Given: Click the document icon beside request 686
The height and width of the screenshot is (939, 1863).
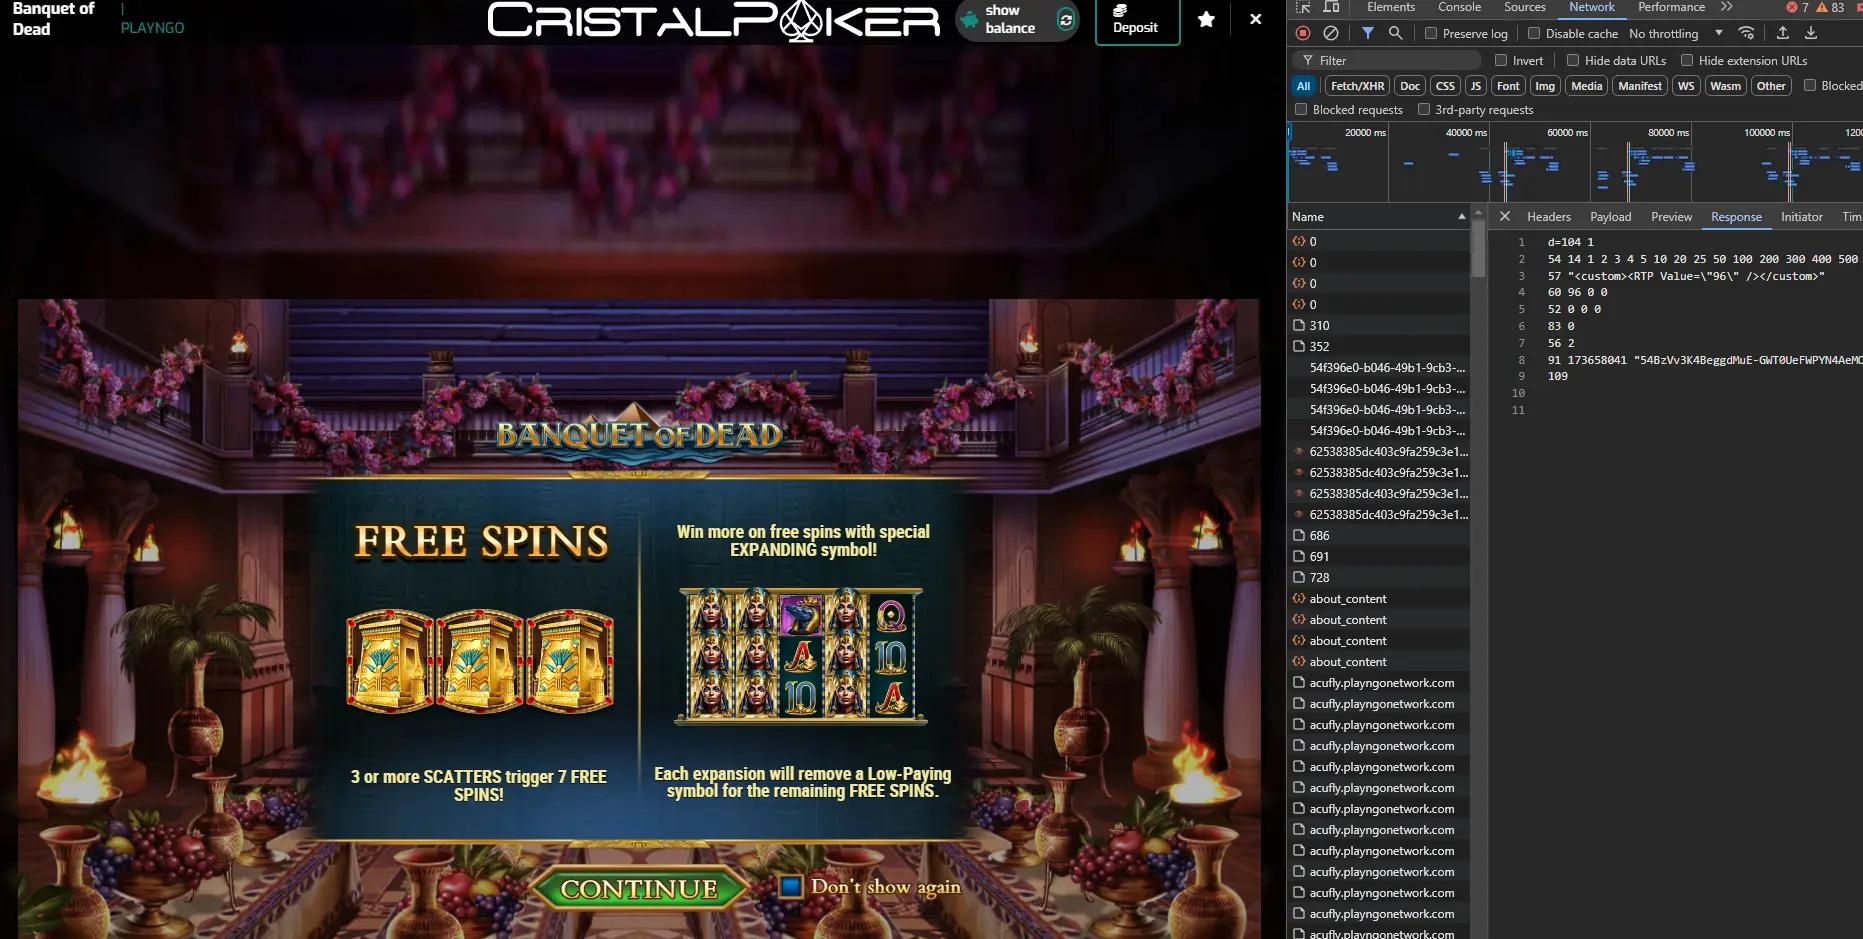Looking at the screenshot, I should pyautogui.click(x=1299, y=535).
